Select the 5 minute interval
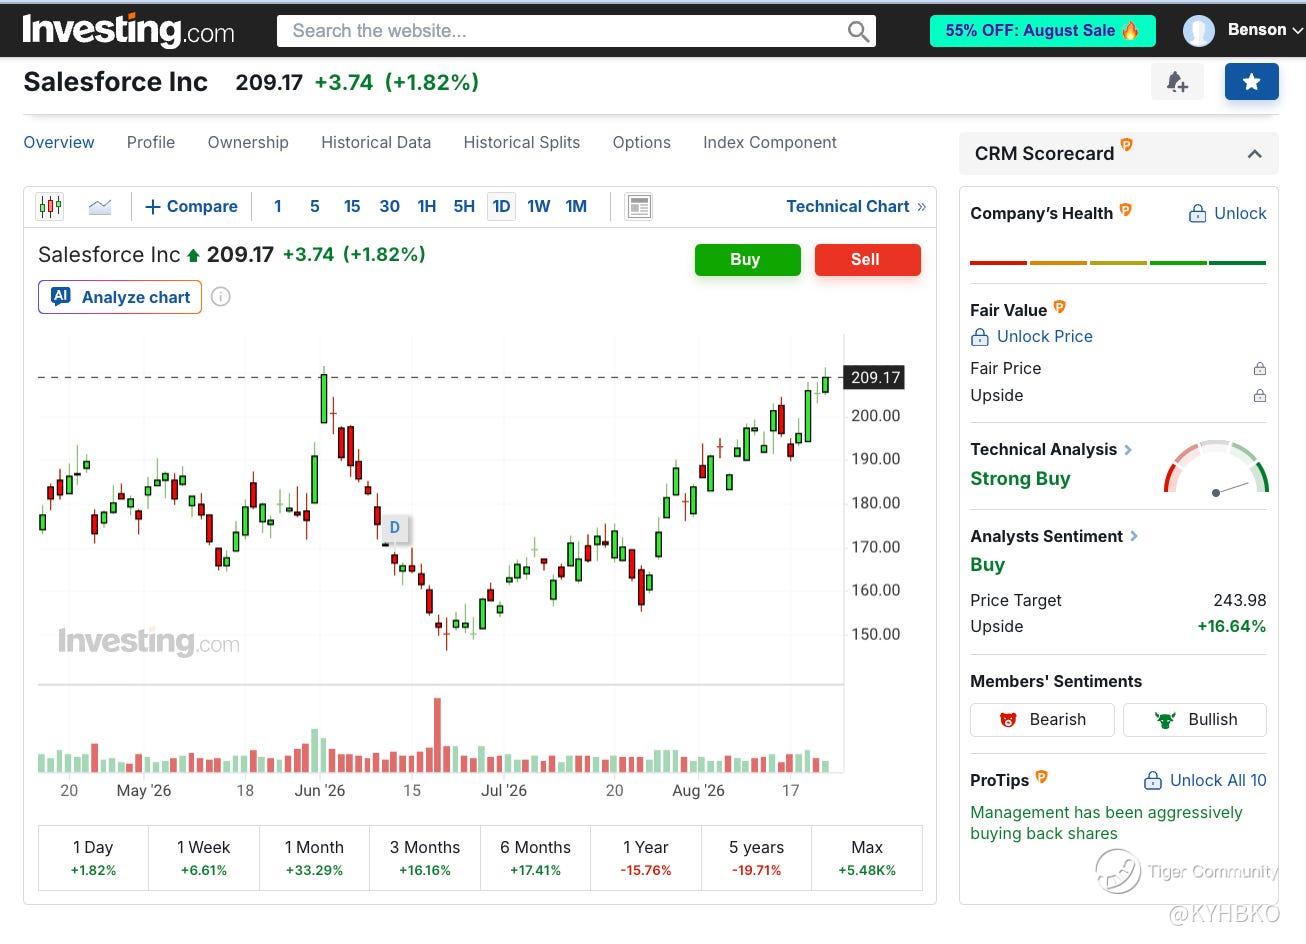1306x944 pixels. tap(315, 207)
